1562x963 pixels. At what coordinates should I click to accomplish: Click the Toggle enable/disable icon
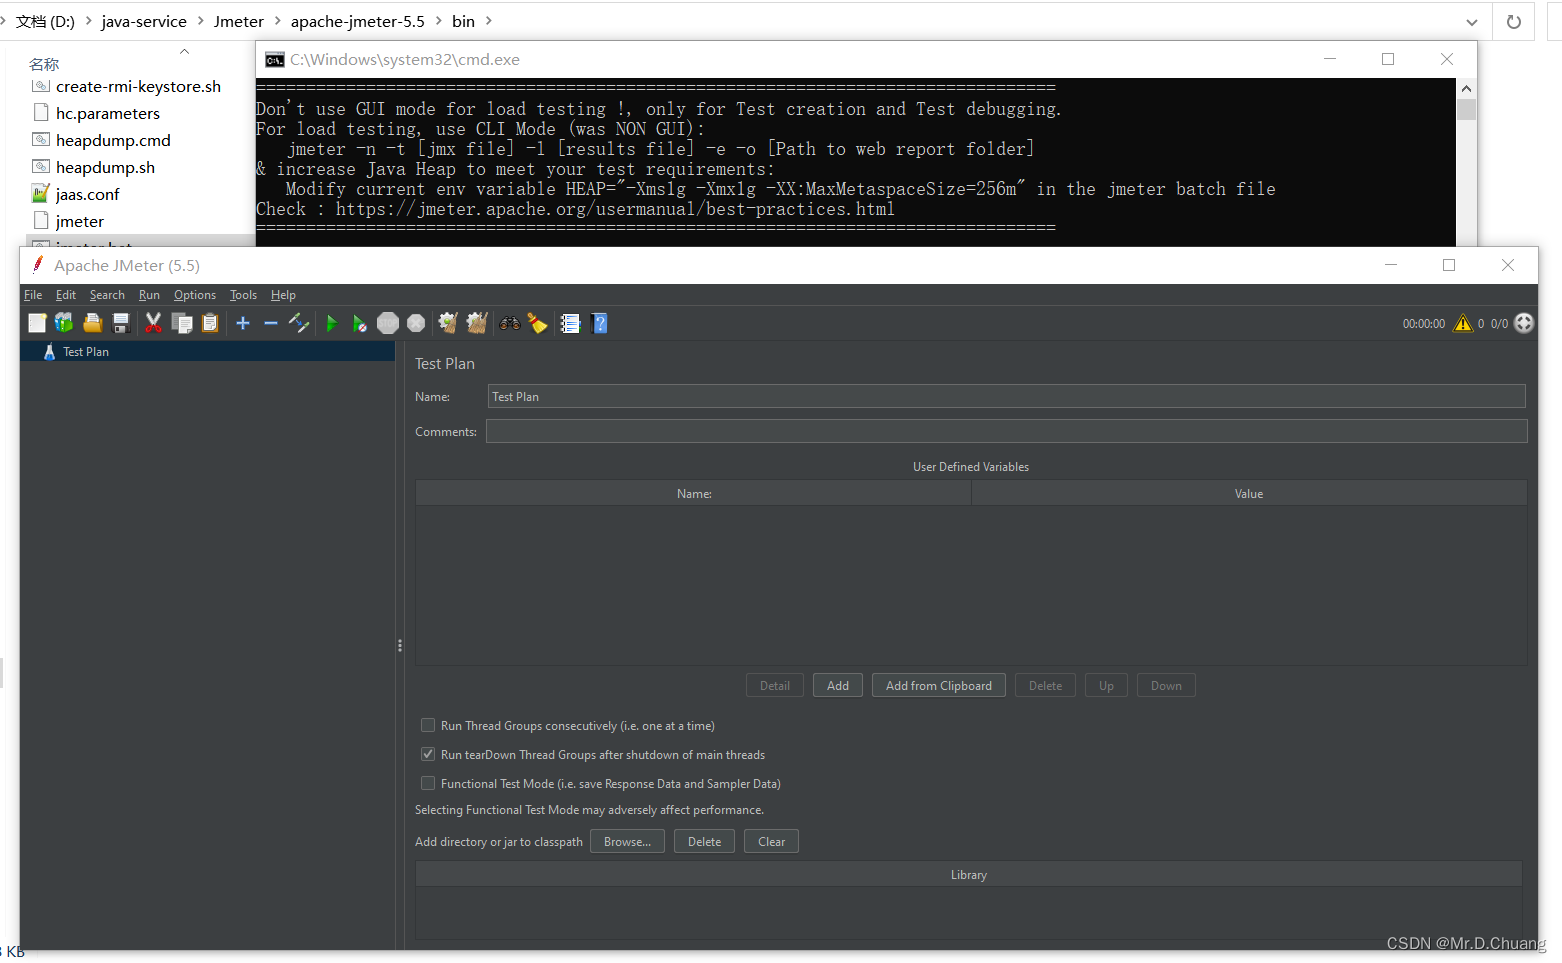(299, 323)
